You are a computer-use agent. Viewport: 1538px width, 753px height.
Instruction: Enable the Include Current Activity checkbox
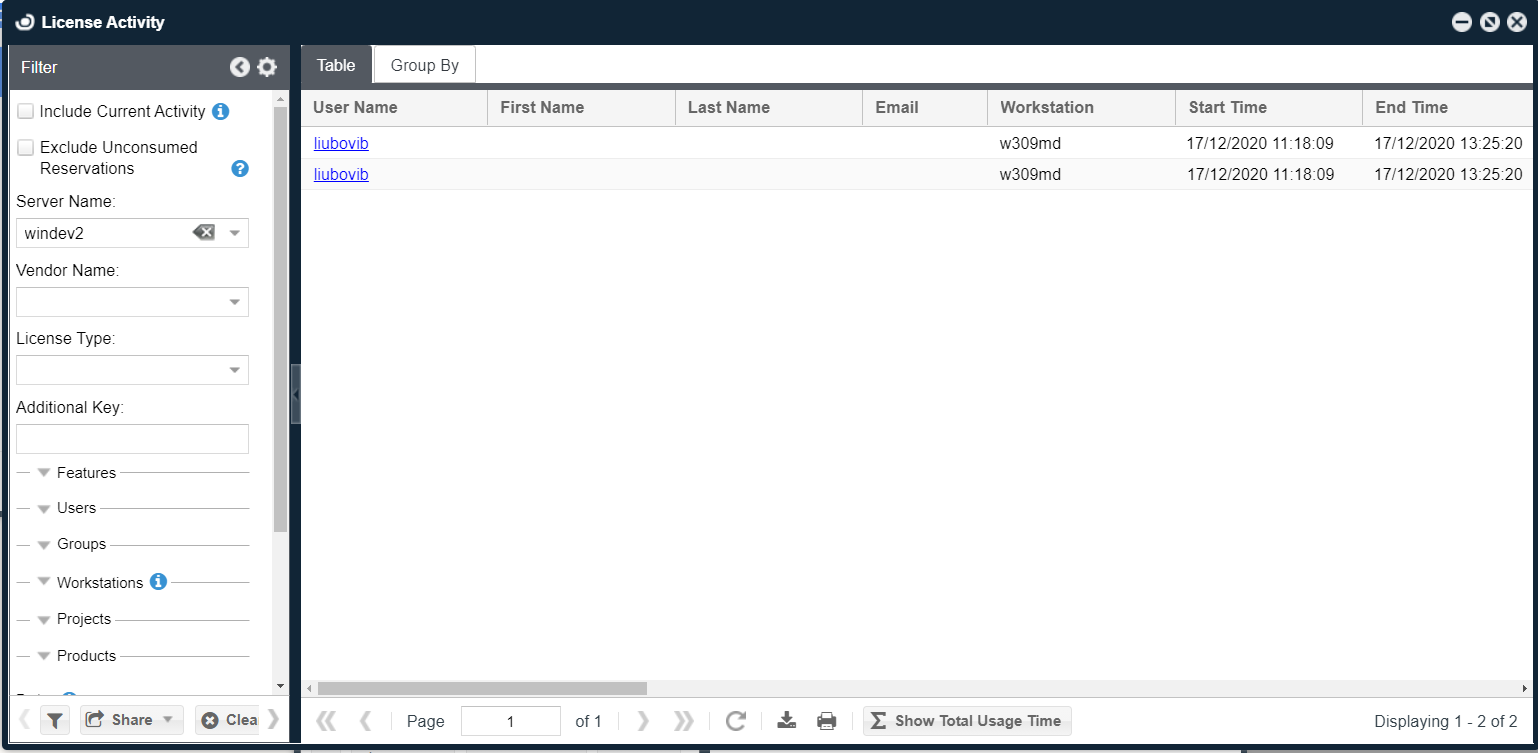click(x=25, y=110)
